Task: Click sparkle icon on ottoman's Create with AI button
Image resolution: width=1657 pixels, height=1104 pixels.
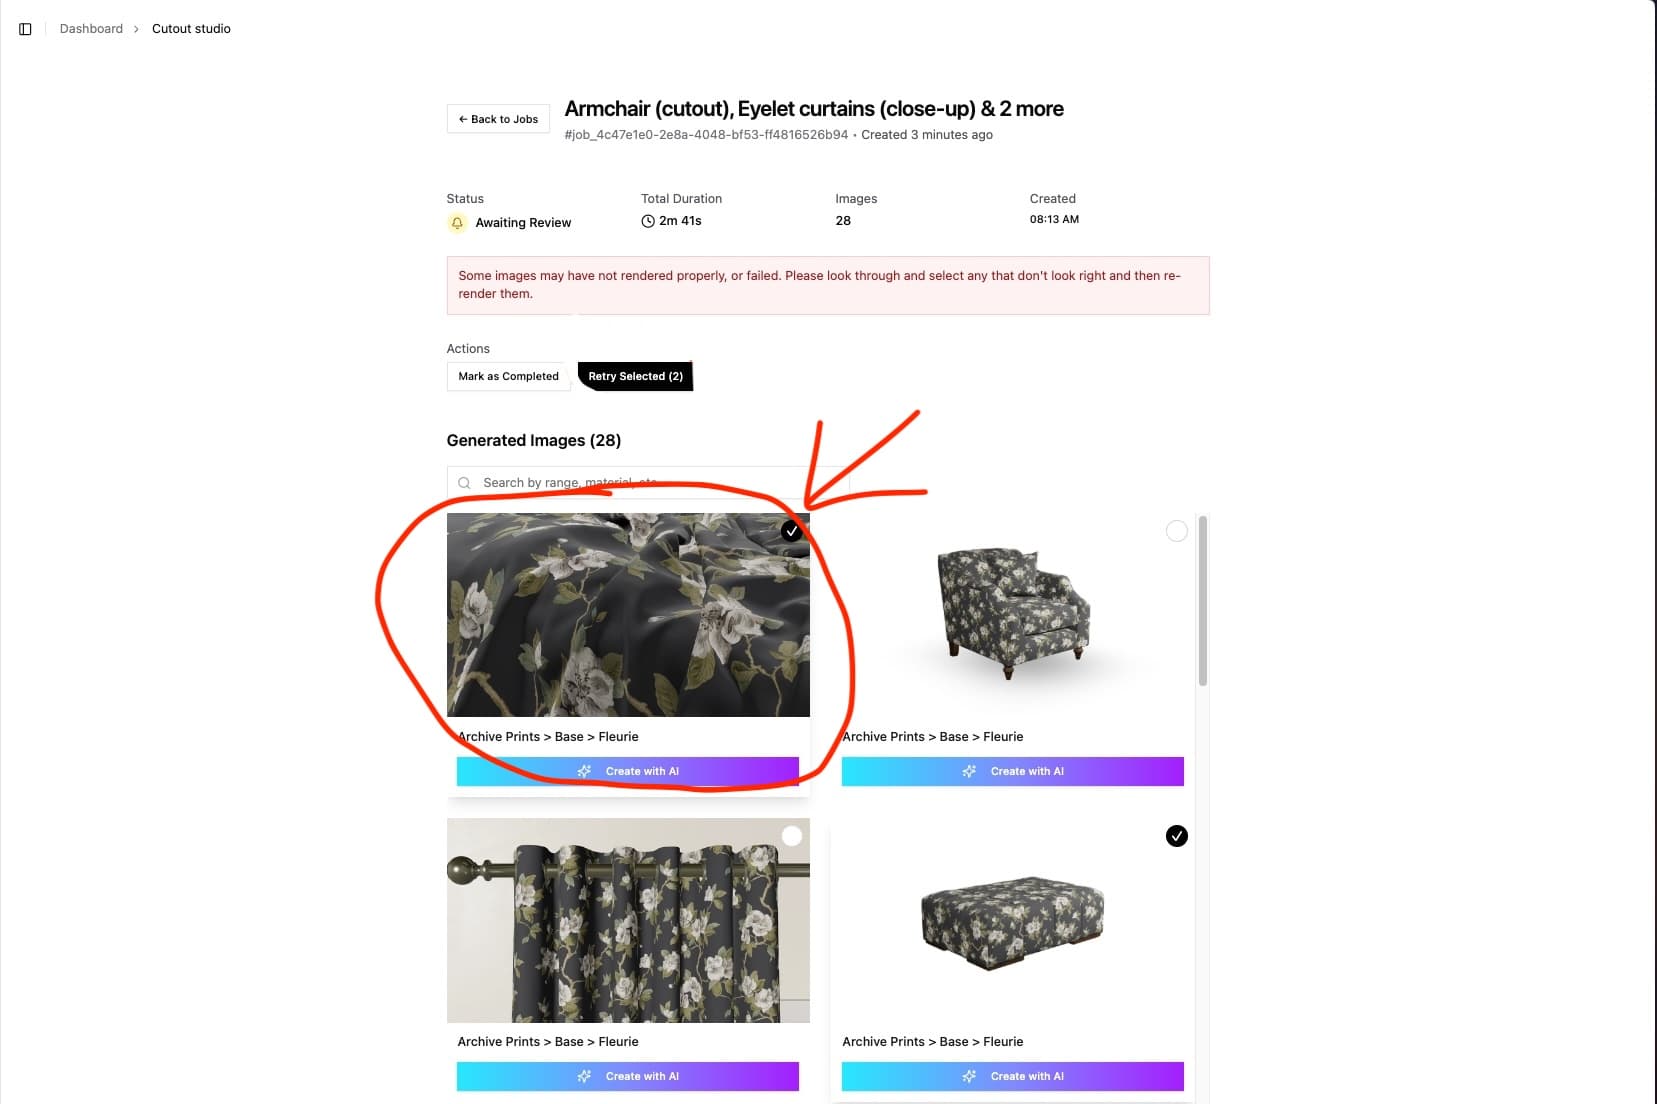Action: tap(969, 1076)
